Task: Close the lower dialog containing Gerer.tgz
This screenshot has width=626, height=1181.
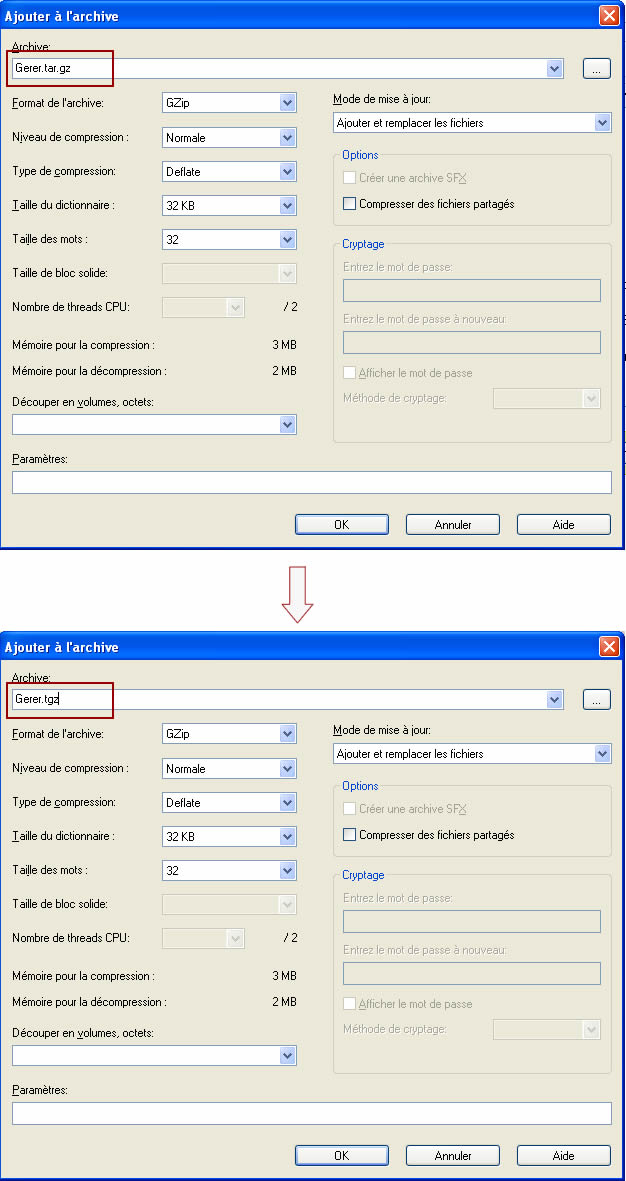Action: coord(608,647)
